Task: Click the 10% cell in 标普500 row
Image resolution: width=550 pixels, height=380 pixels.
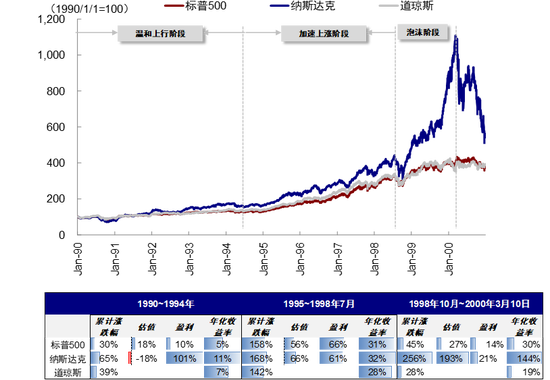Action: [184, 345]
